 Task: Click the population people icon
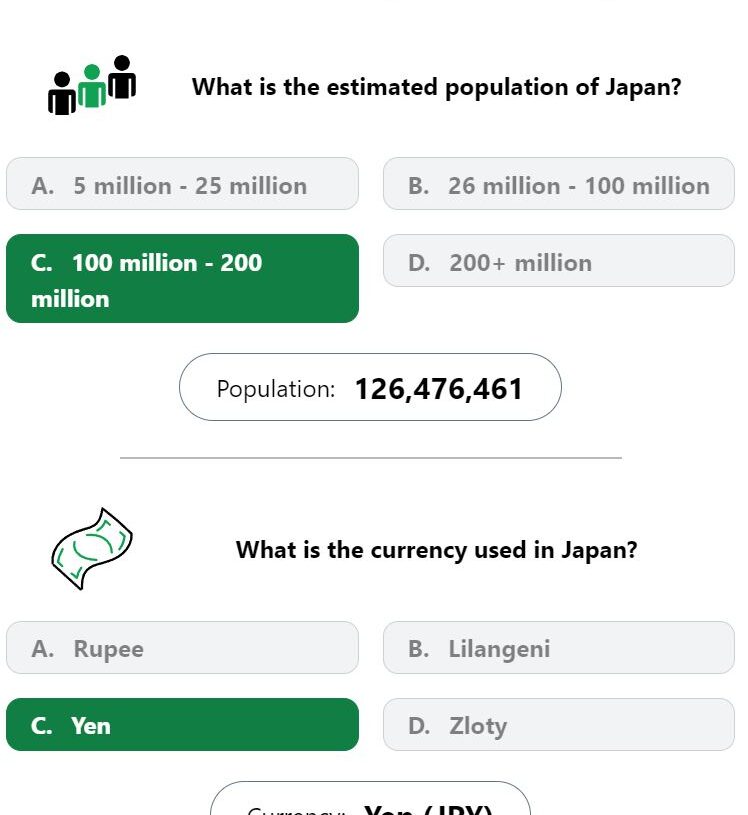[92, 85]
